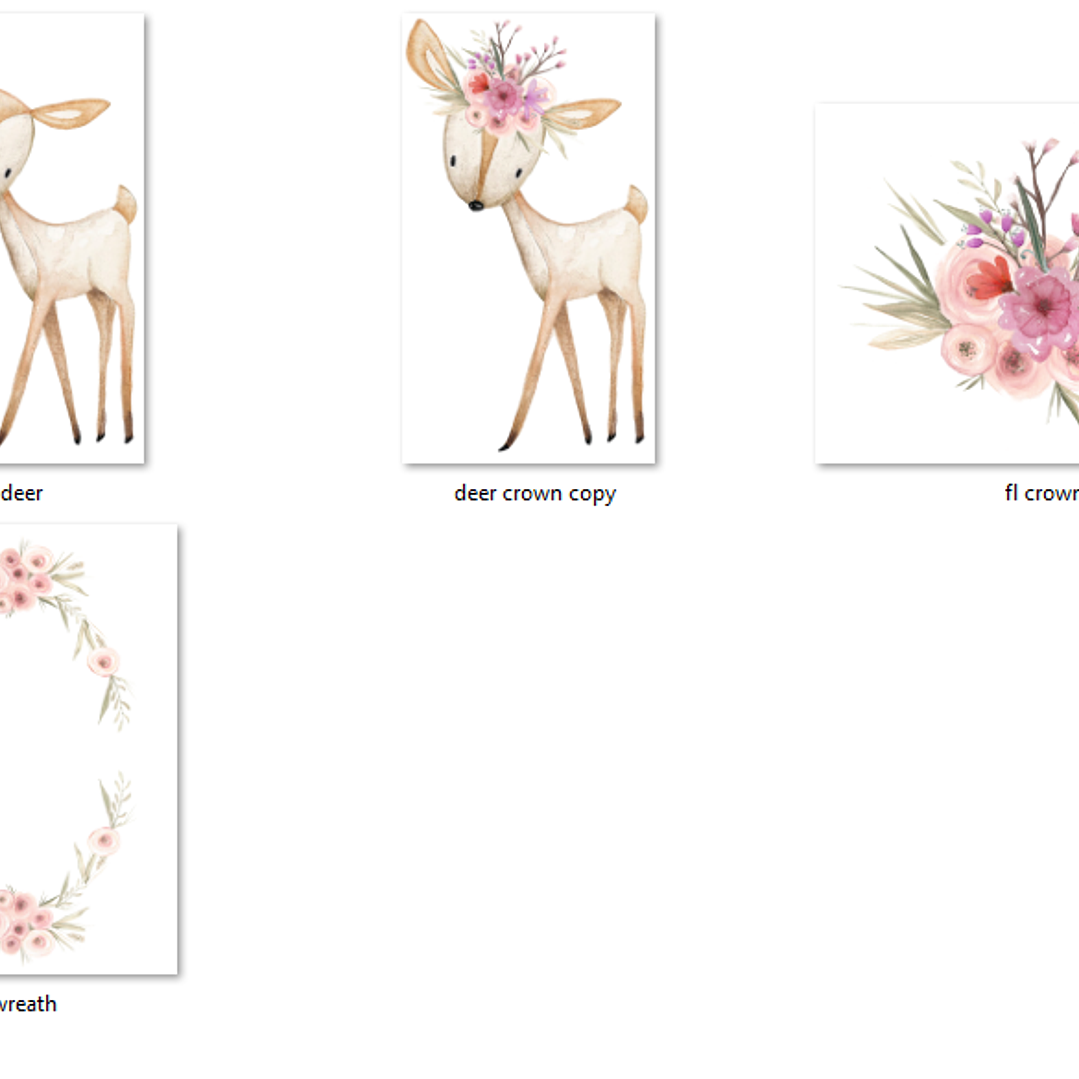Click the tail of the plain deer
The width and height of the screenshot is (1079, 1079).
pos(125,205)
